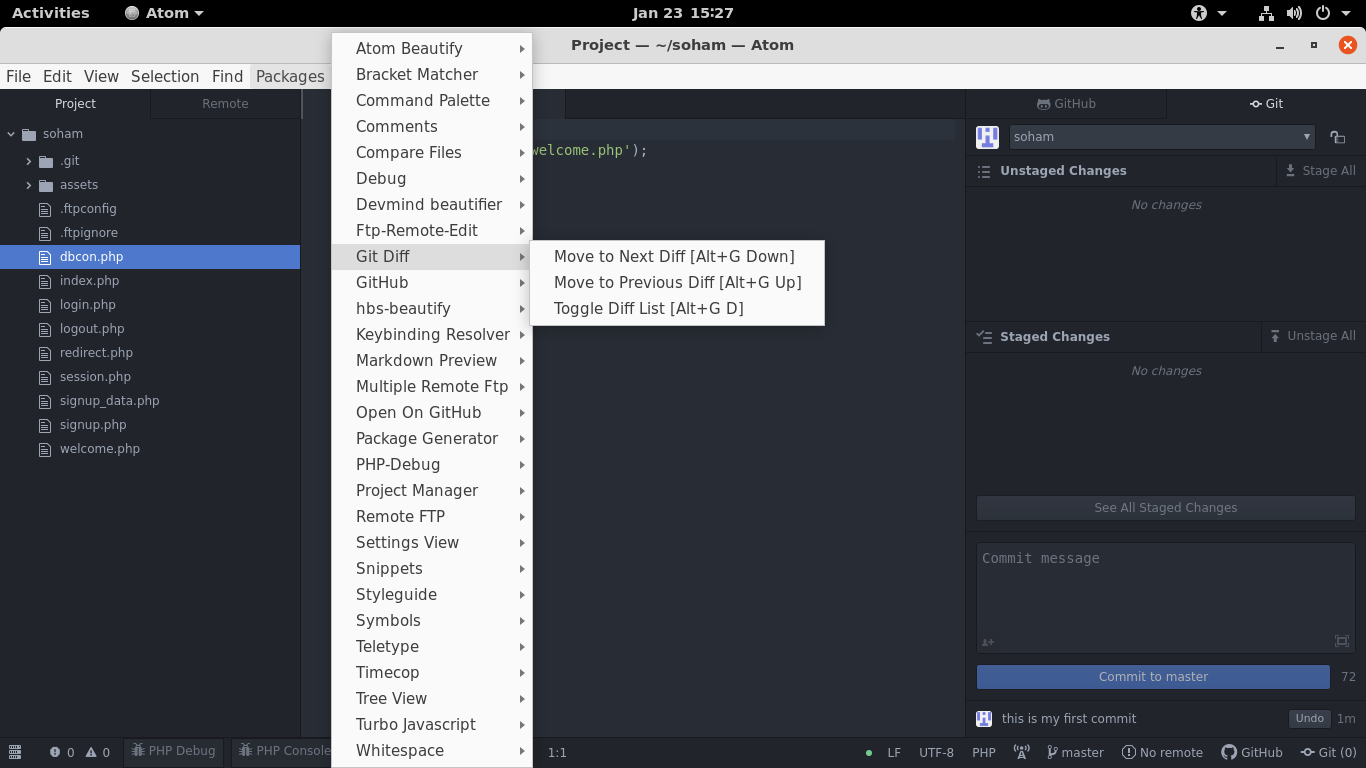Click the Activities button
This screenshot has width=1366, height=768.
[50, 13]
